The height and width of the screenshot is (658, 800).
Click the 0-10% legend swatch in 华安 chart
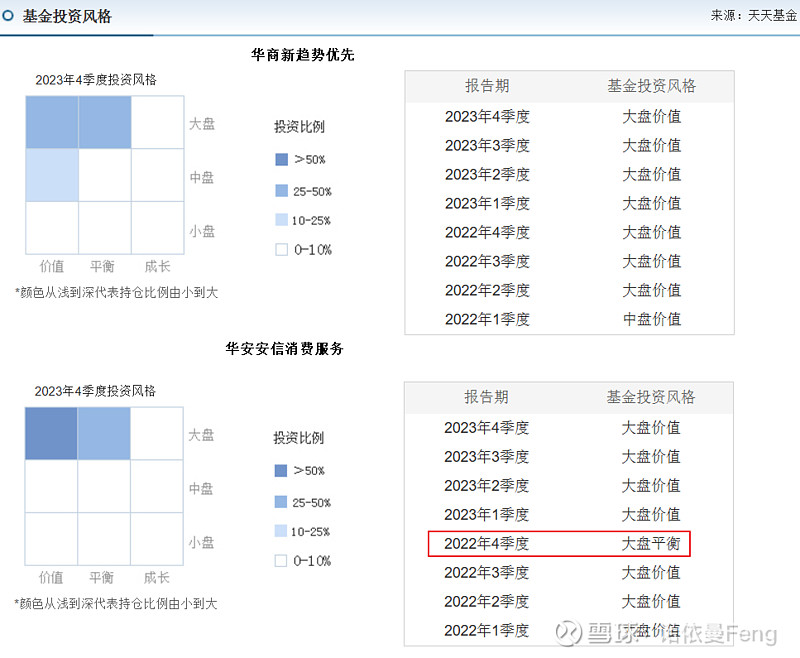pyautogui.click(x=281, y=561)
